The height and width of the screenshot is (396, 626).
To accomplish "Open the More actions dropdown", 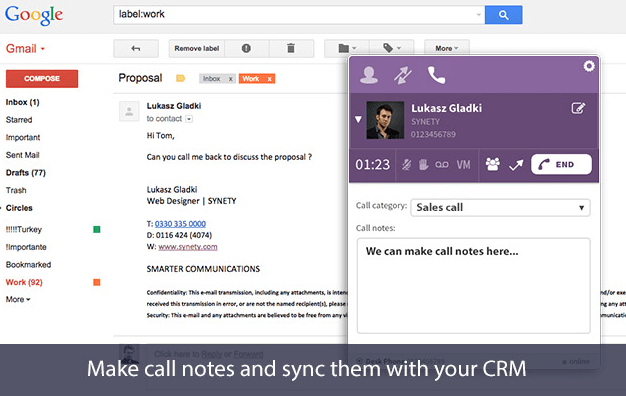I will [x=446, y=48].
